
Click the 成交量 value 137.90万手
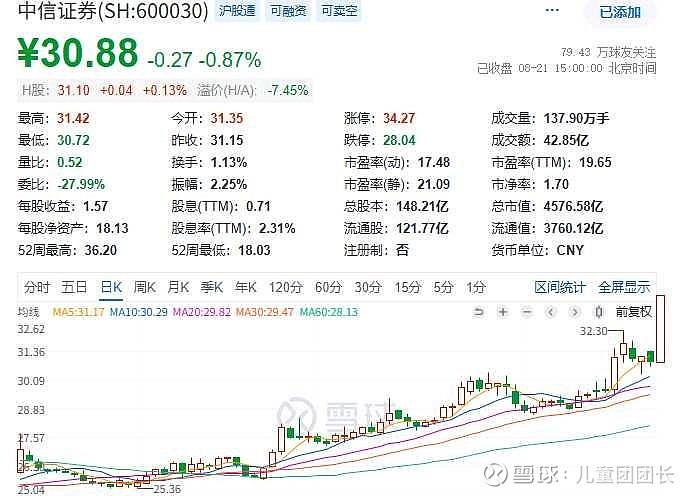[577, 118]
